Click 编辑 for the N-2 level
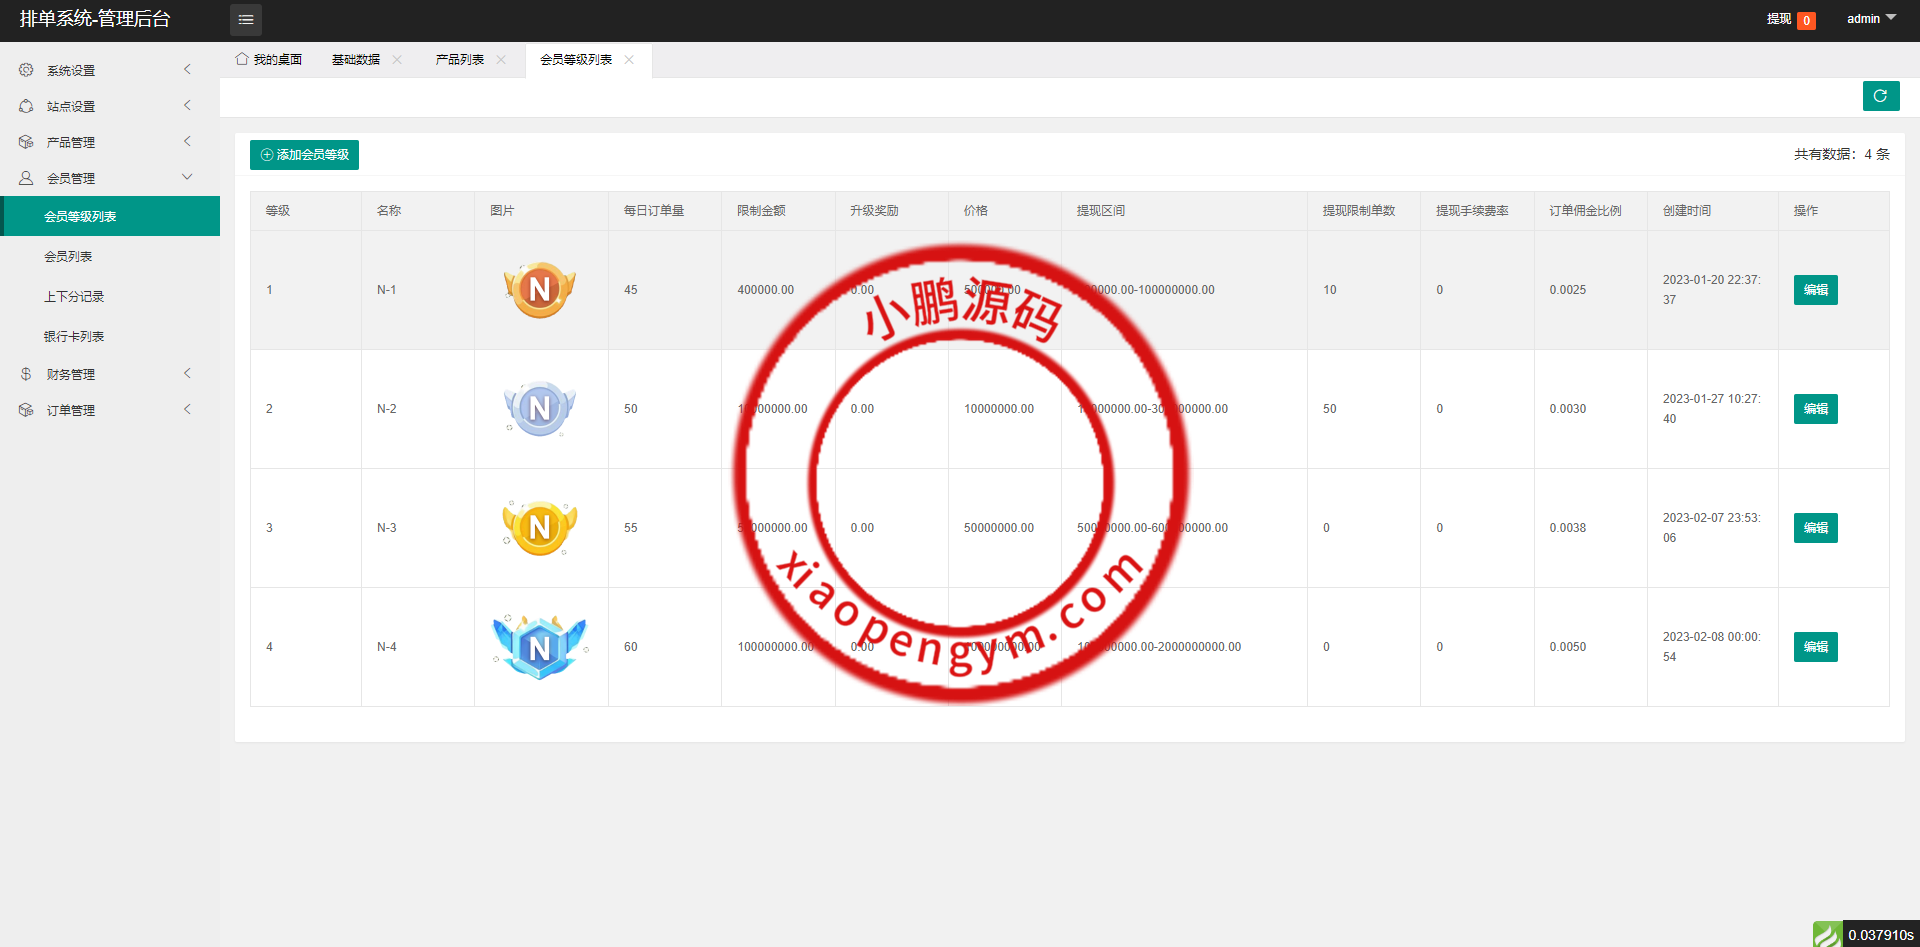The image size is (1920, 947). [1815, 409]
